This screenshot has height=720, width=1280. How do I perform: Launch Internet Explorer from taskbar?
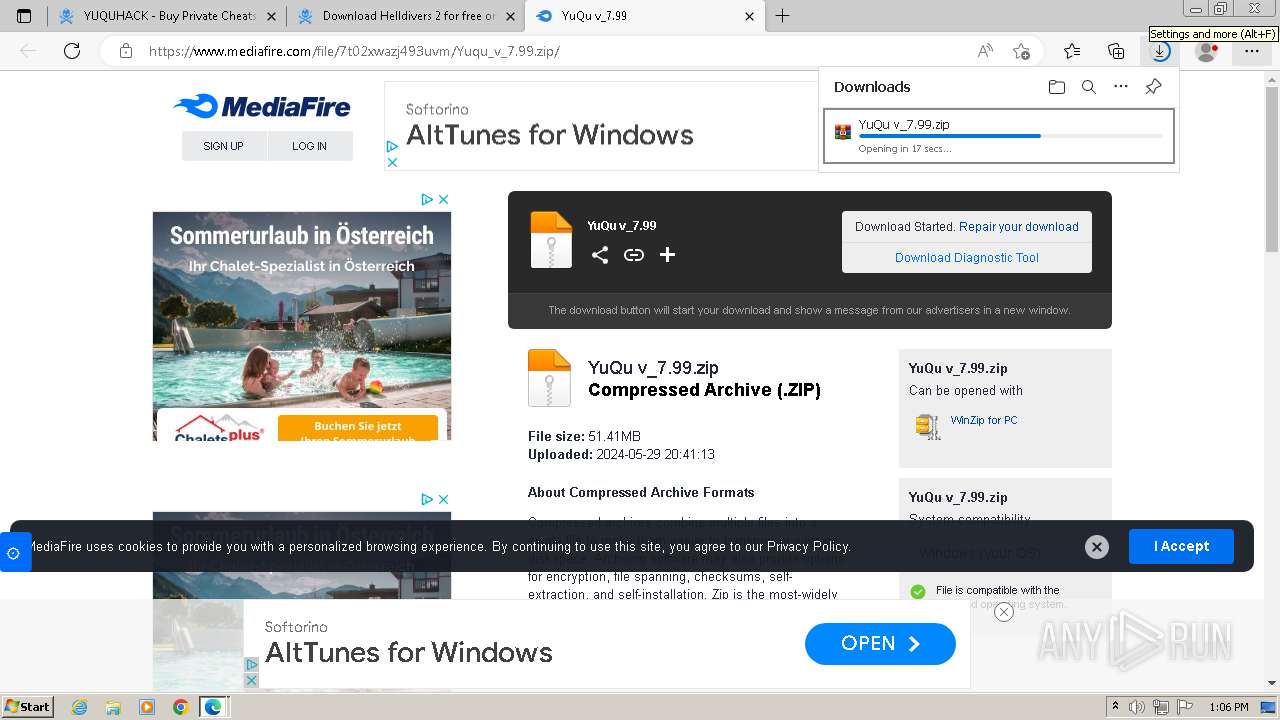pos(79,707)
